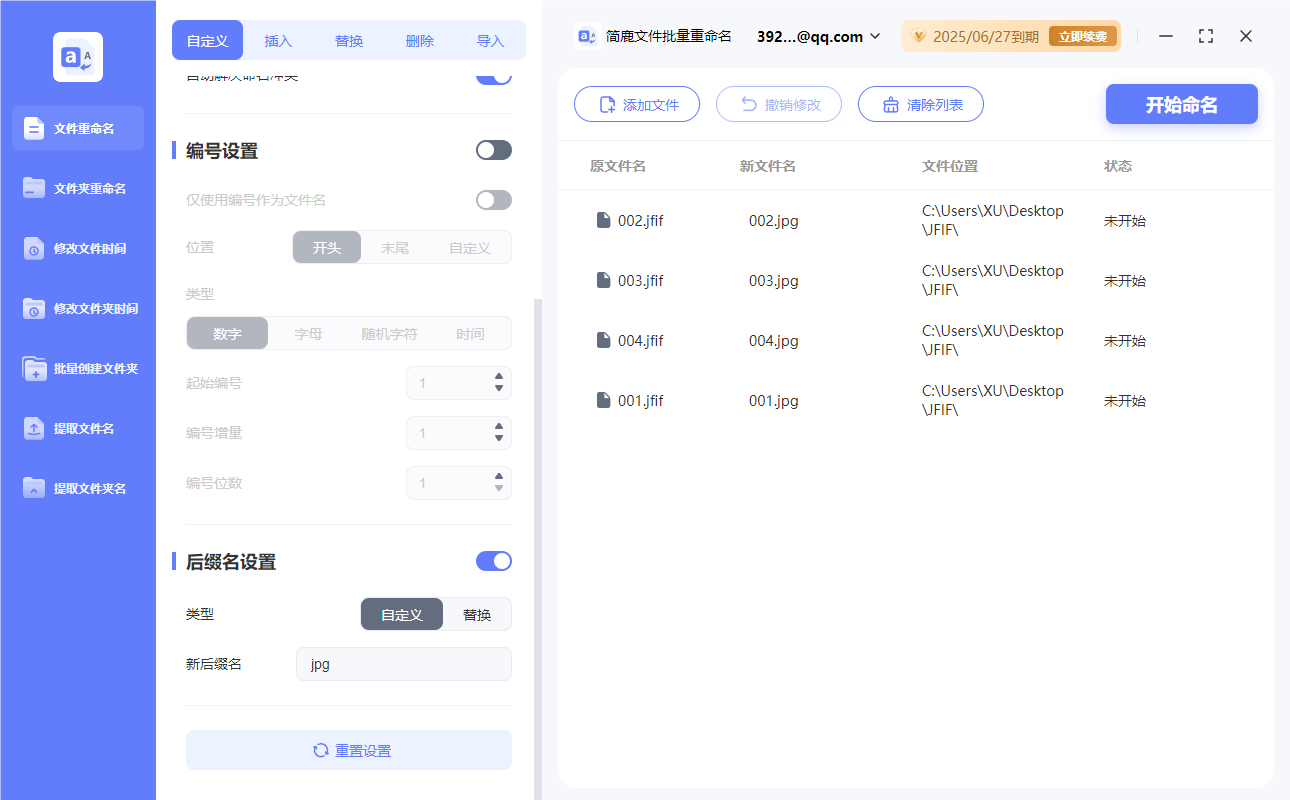The width and height of the screenshot is (1290, 800).
Task: Click the 添加文件 toolbar button
Action: (637, 104)
